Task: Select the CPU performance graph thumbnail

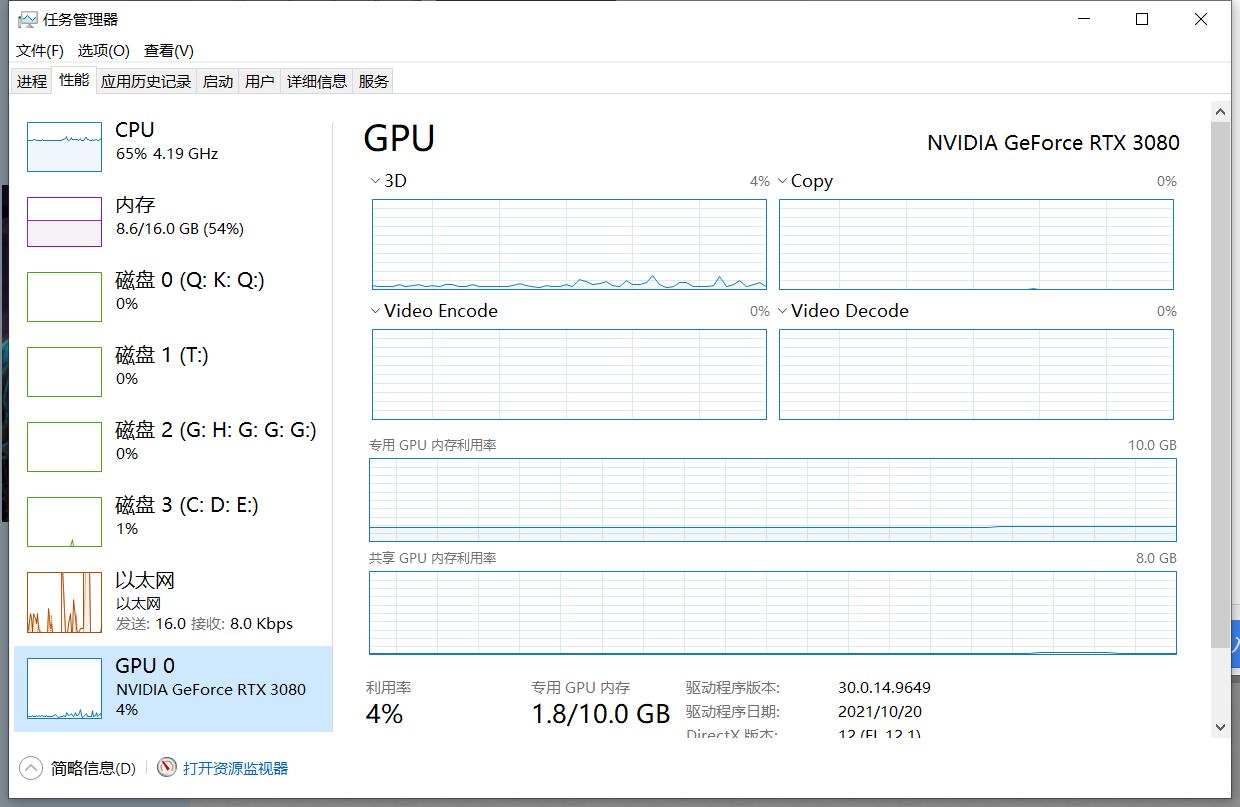Action: (64, 147)
